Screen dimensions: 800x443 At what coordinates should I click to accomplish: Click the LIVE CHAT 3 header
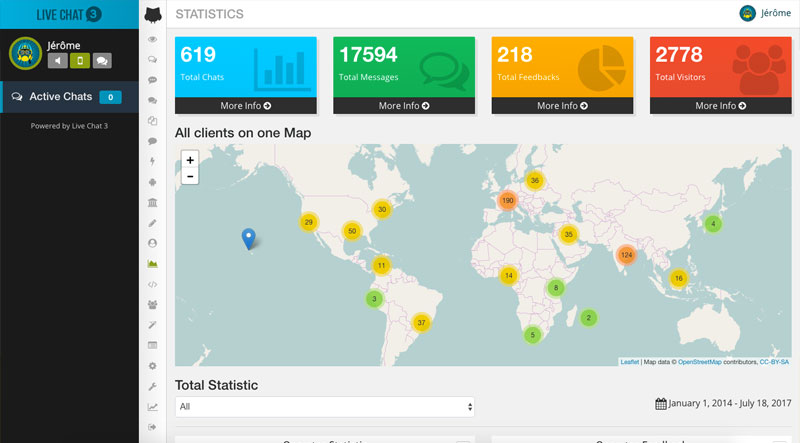click(x=69, y=14)
